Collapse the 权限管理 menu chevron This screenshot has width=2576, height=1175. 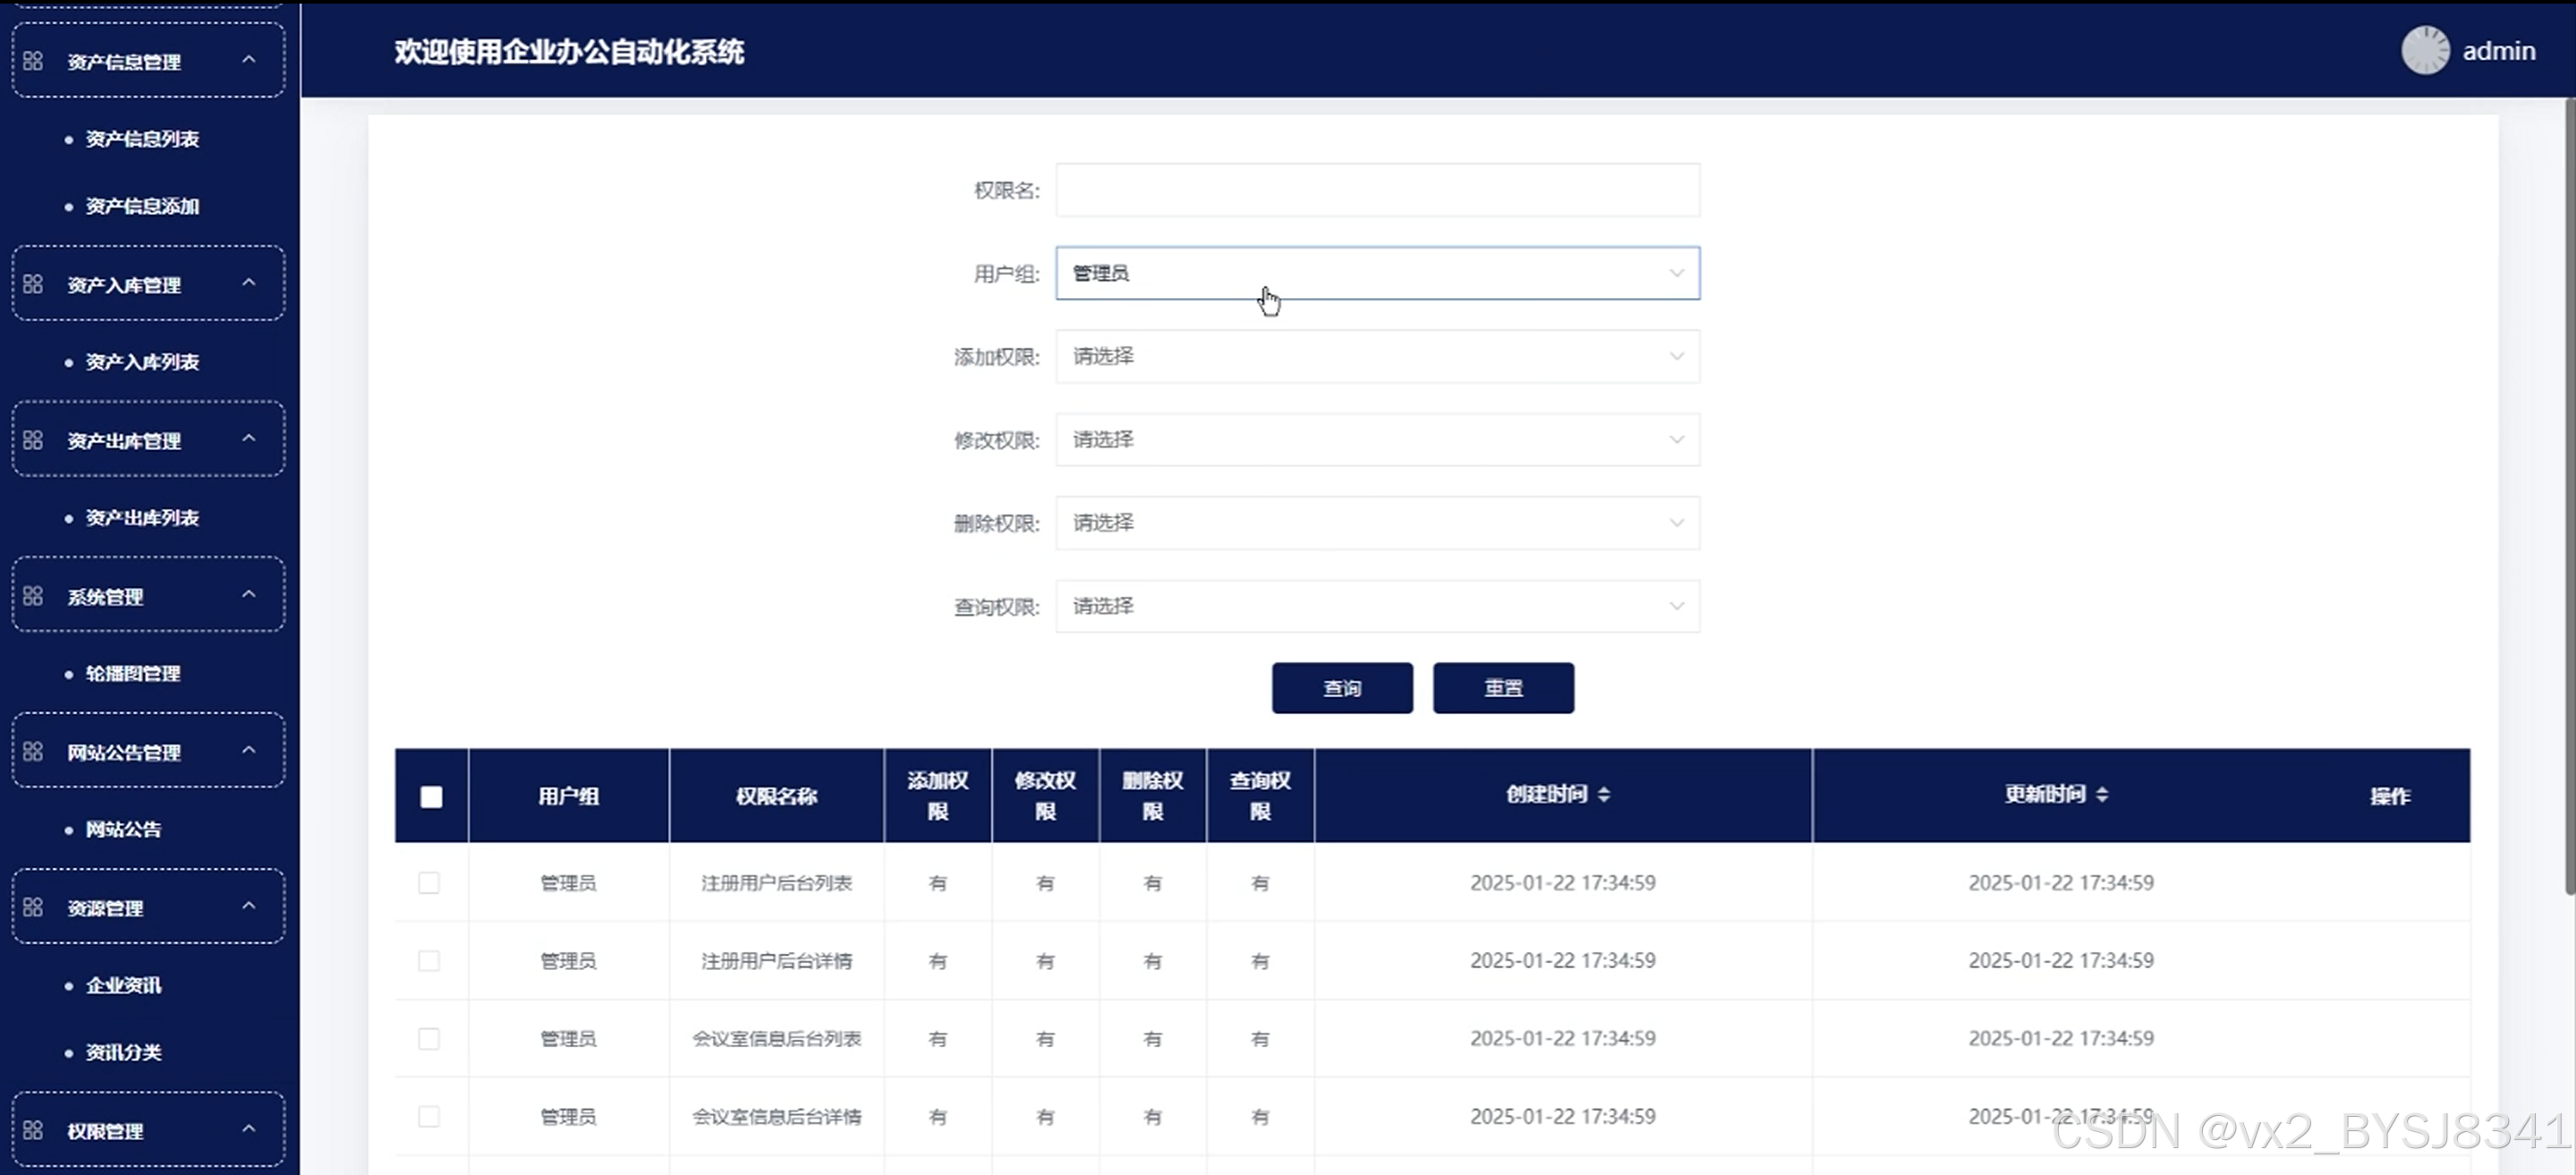click(x=249, y=1129)
